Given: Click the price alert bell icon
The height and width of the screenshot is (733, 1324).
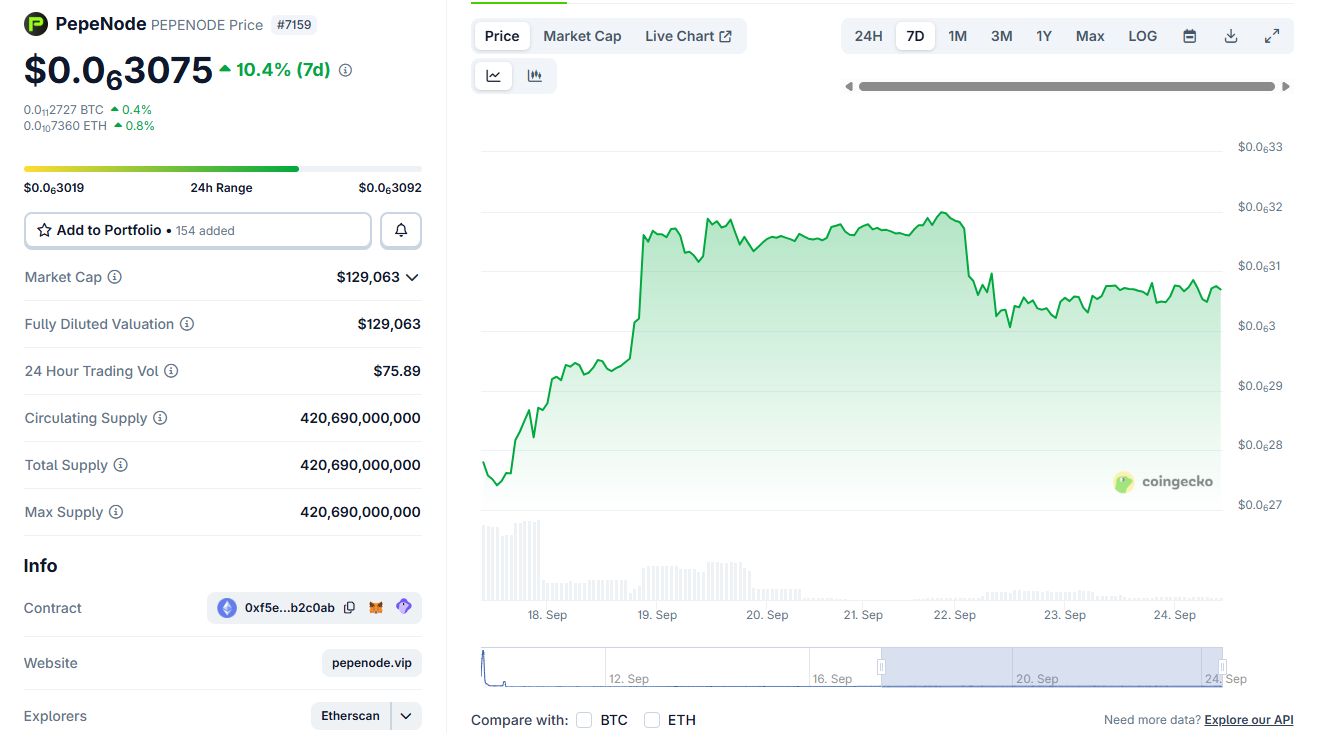Looking at the screenshot, I should (401, 230).
